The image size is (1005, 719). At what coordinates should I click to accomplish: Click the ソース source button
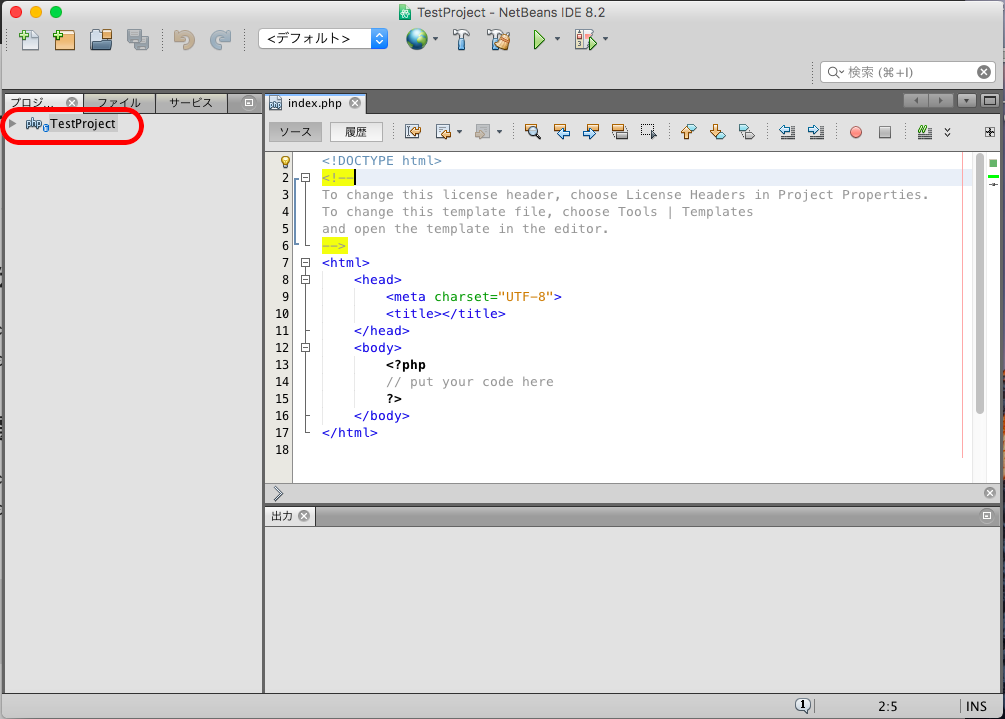tap(295, 132)
